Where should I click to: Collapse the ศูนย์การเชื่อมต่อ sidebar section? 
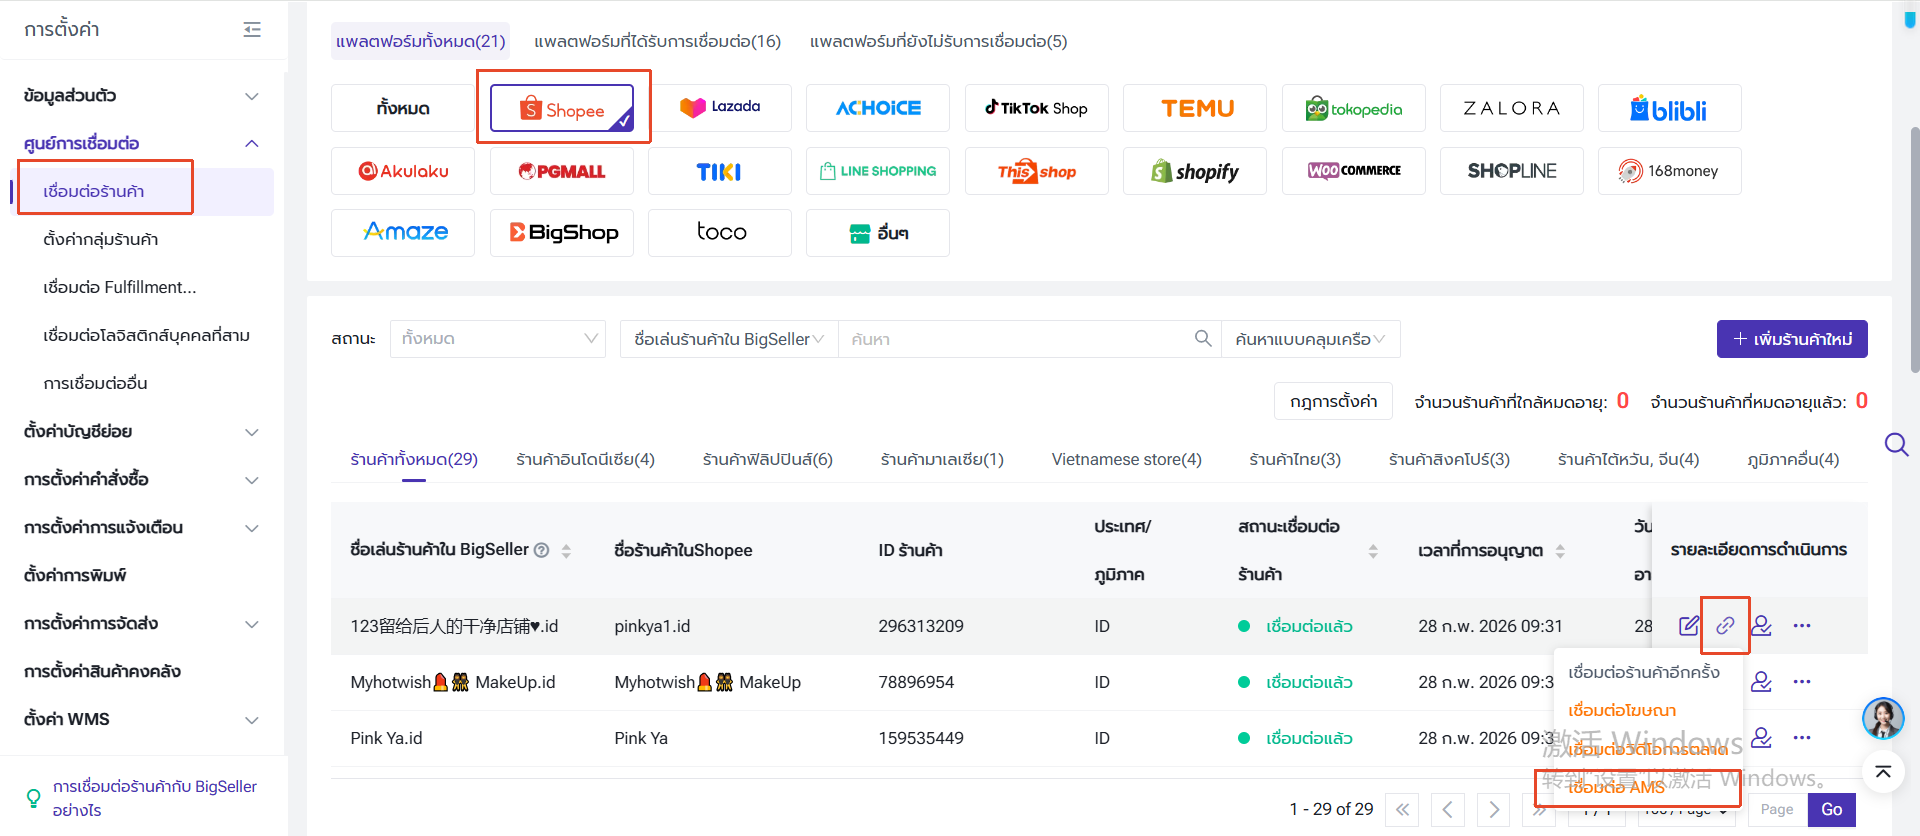(x=252, y=144)
